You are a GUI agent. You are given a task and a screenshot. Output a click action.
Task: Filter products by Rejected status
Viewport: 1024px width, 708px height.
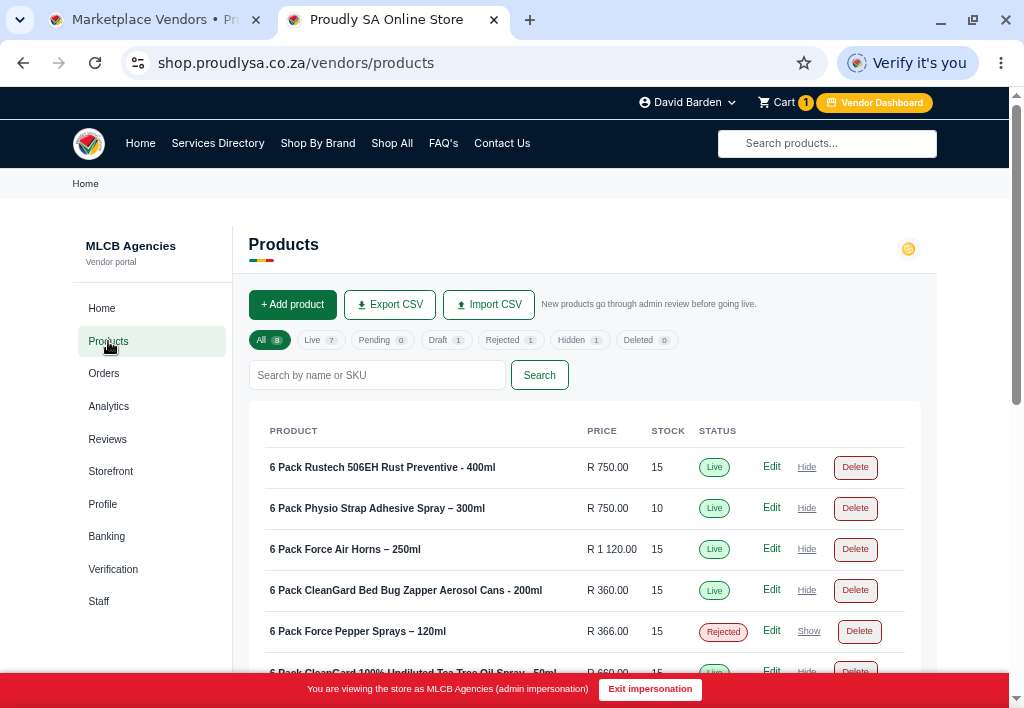[511, 340]
